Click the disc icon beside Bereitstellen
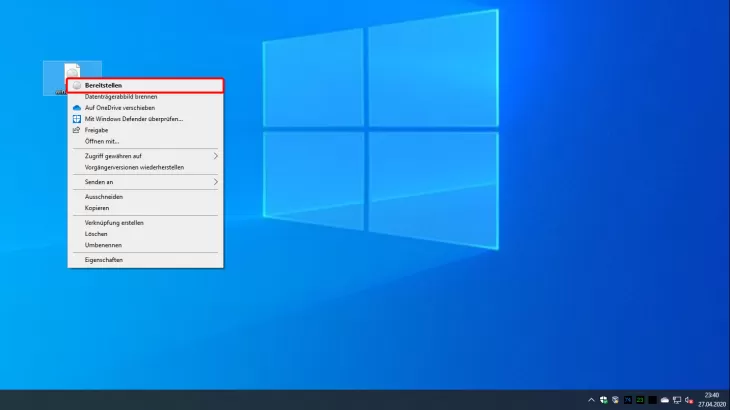The height and width of the screenshot is (410, 730). tap(76, 86)
